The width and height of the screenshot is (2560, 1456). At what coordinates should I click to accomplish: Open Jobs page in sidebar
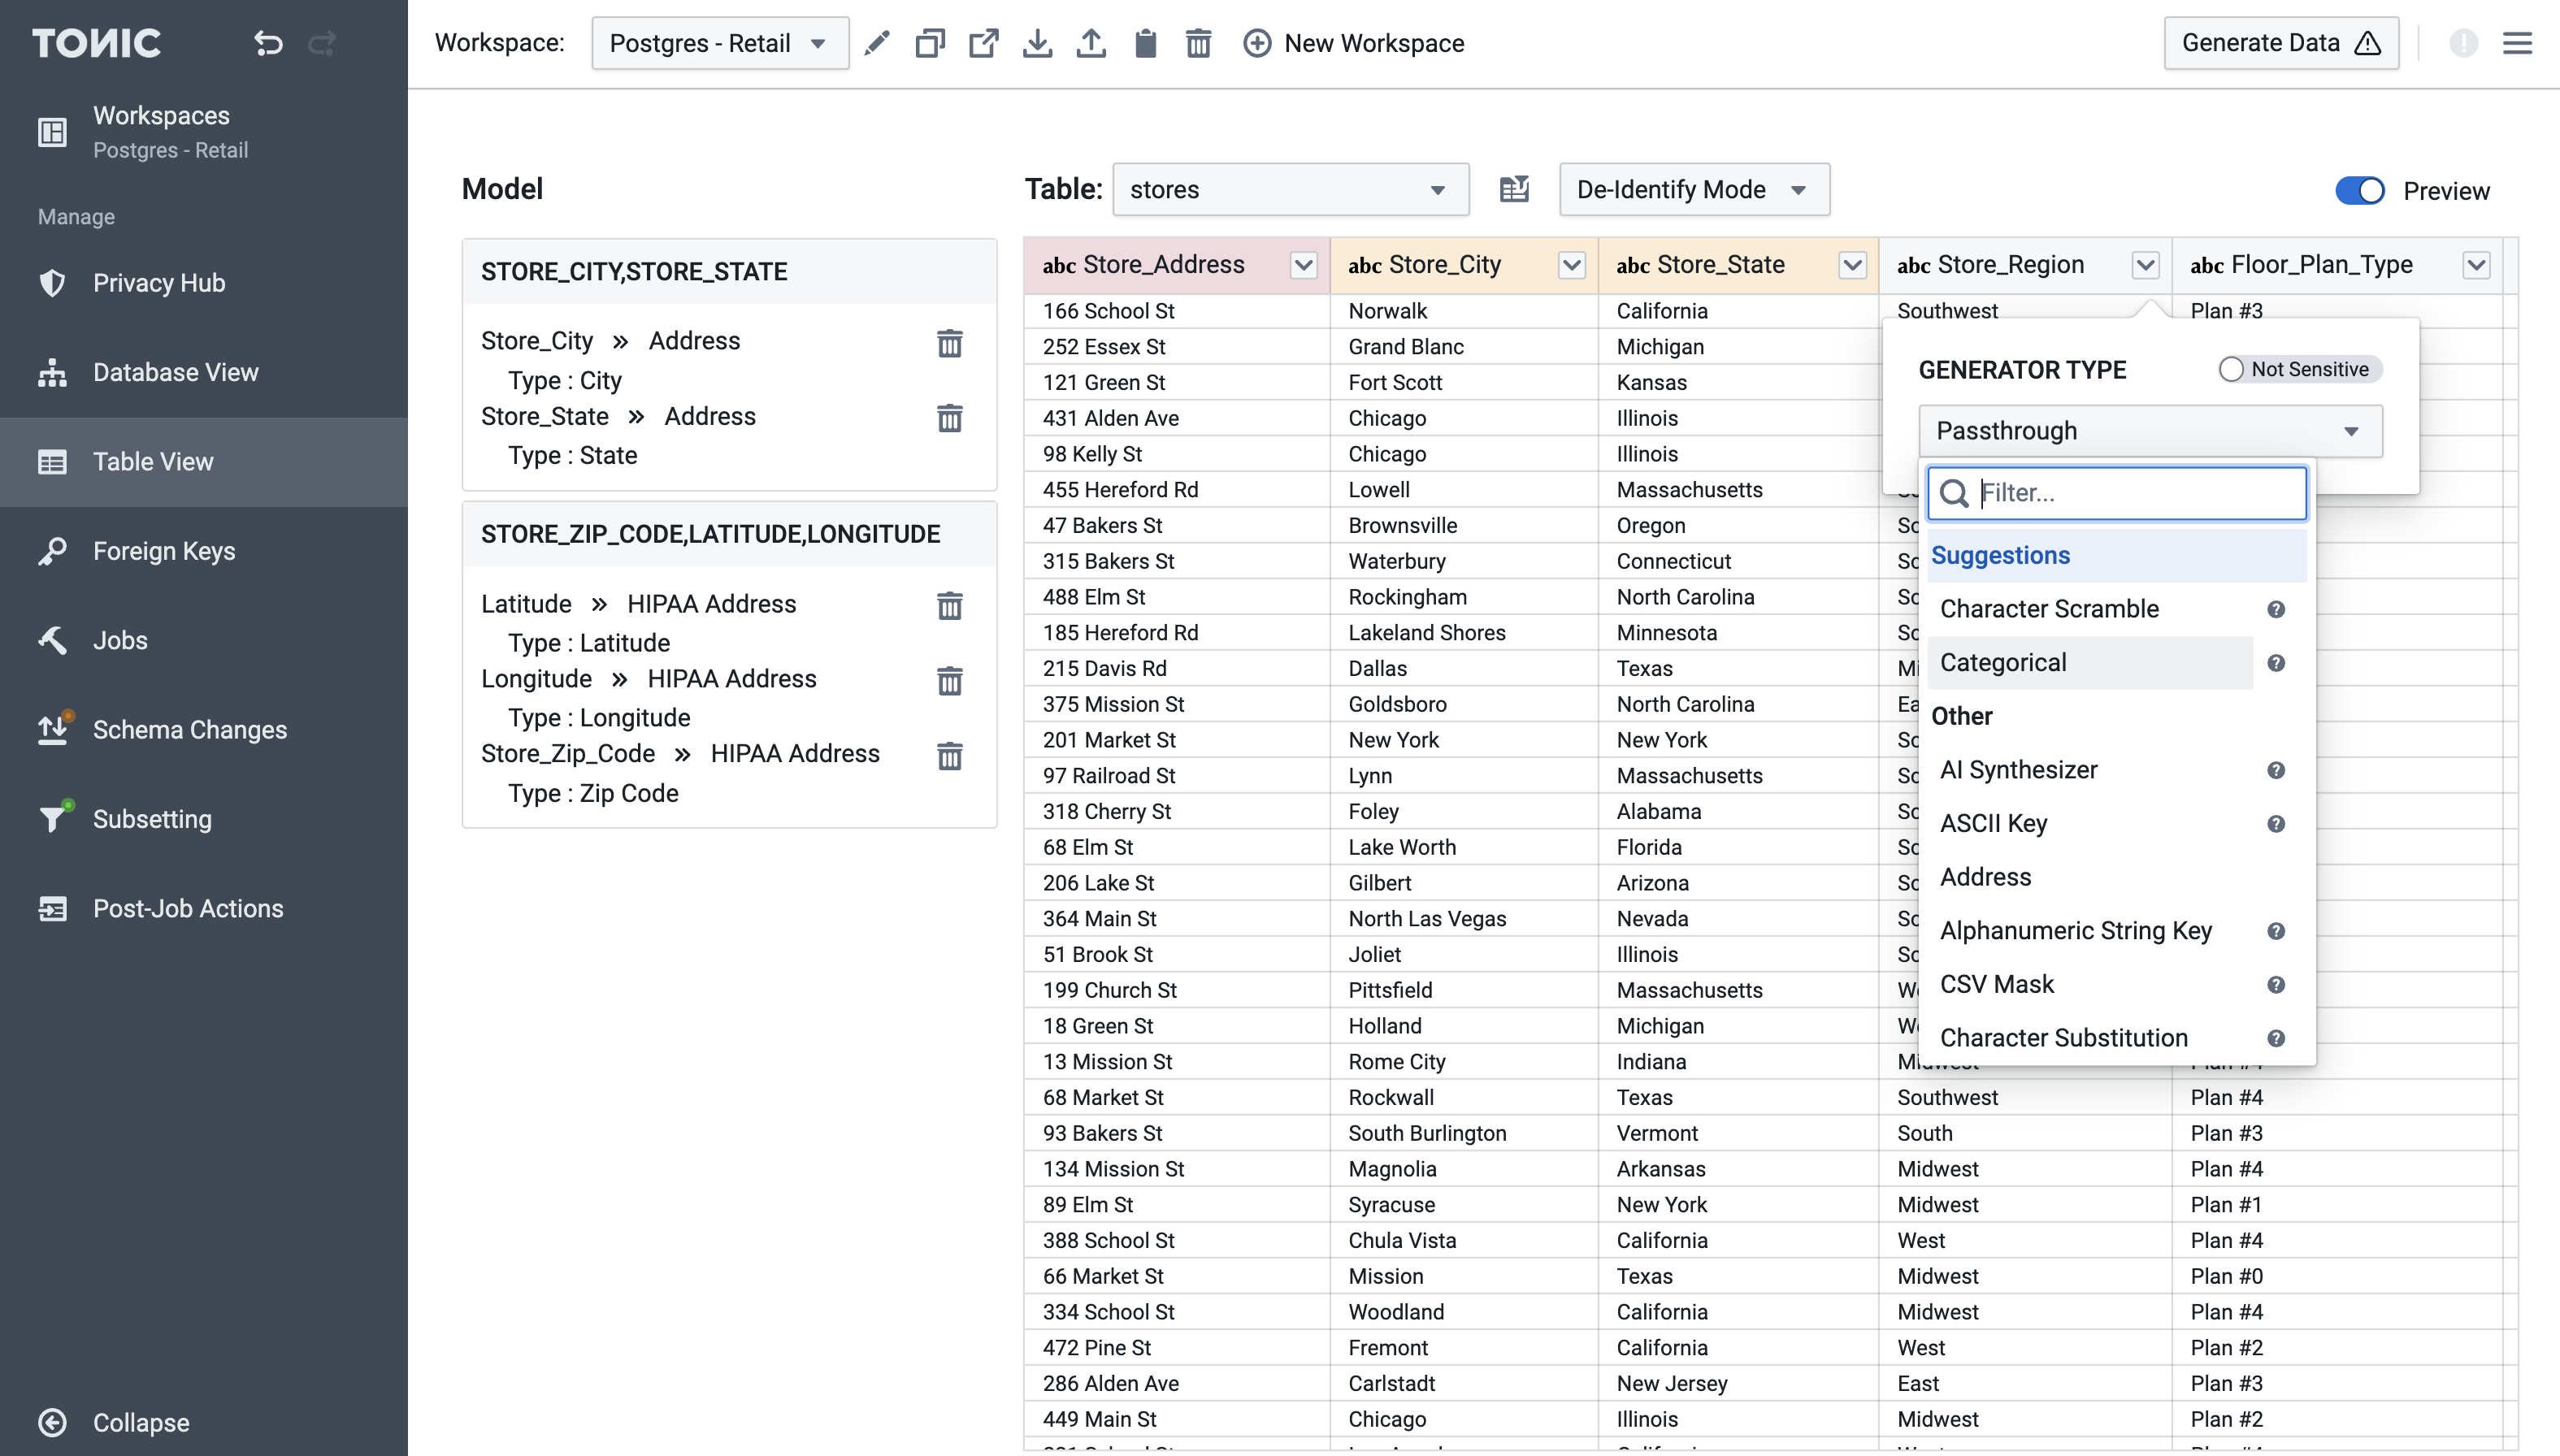point(204,640)
